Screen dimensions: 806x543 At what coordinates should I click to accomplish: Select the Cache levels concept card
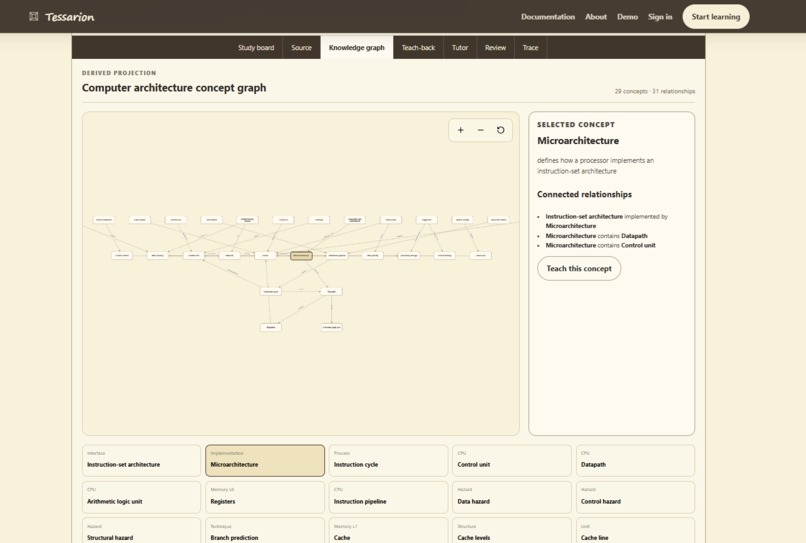click(x=512, y=531)
